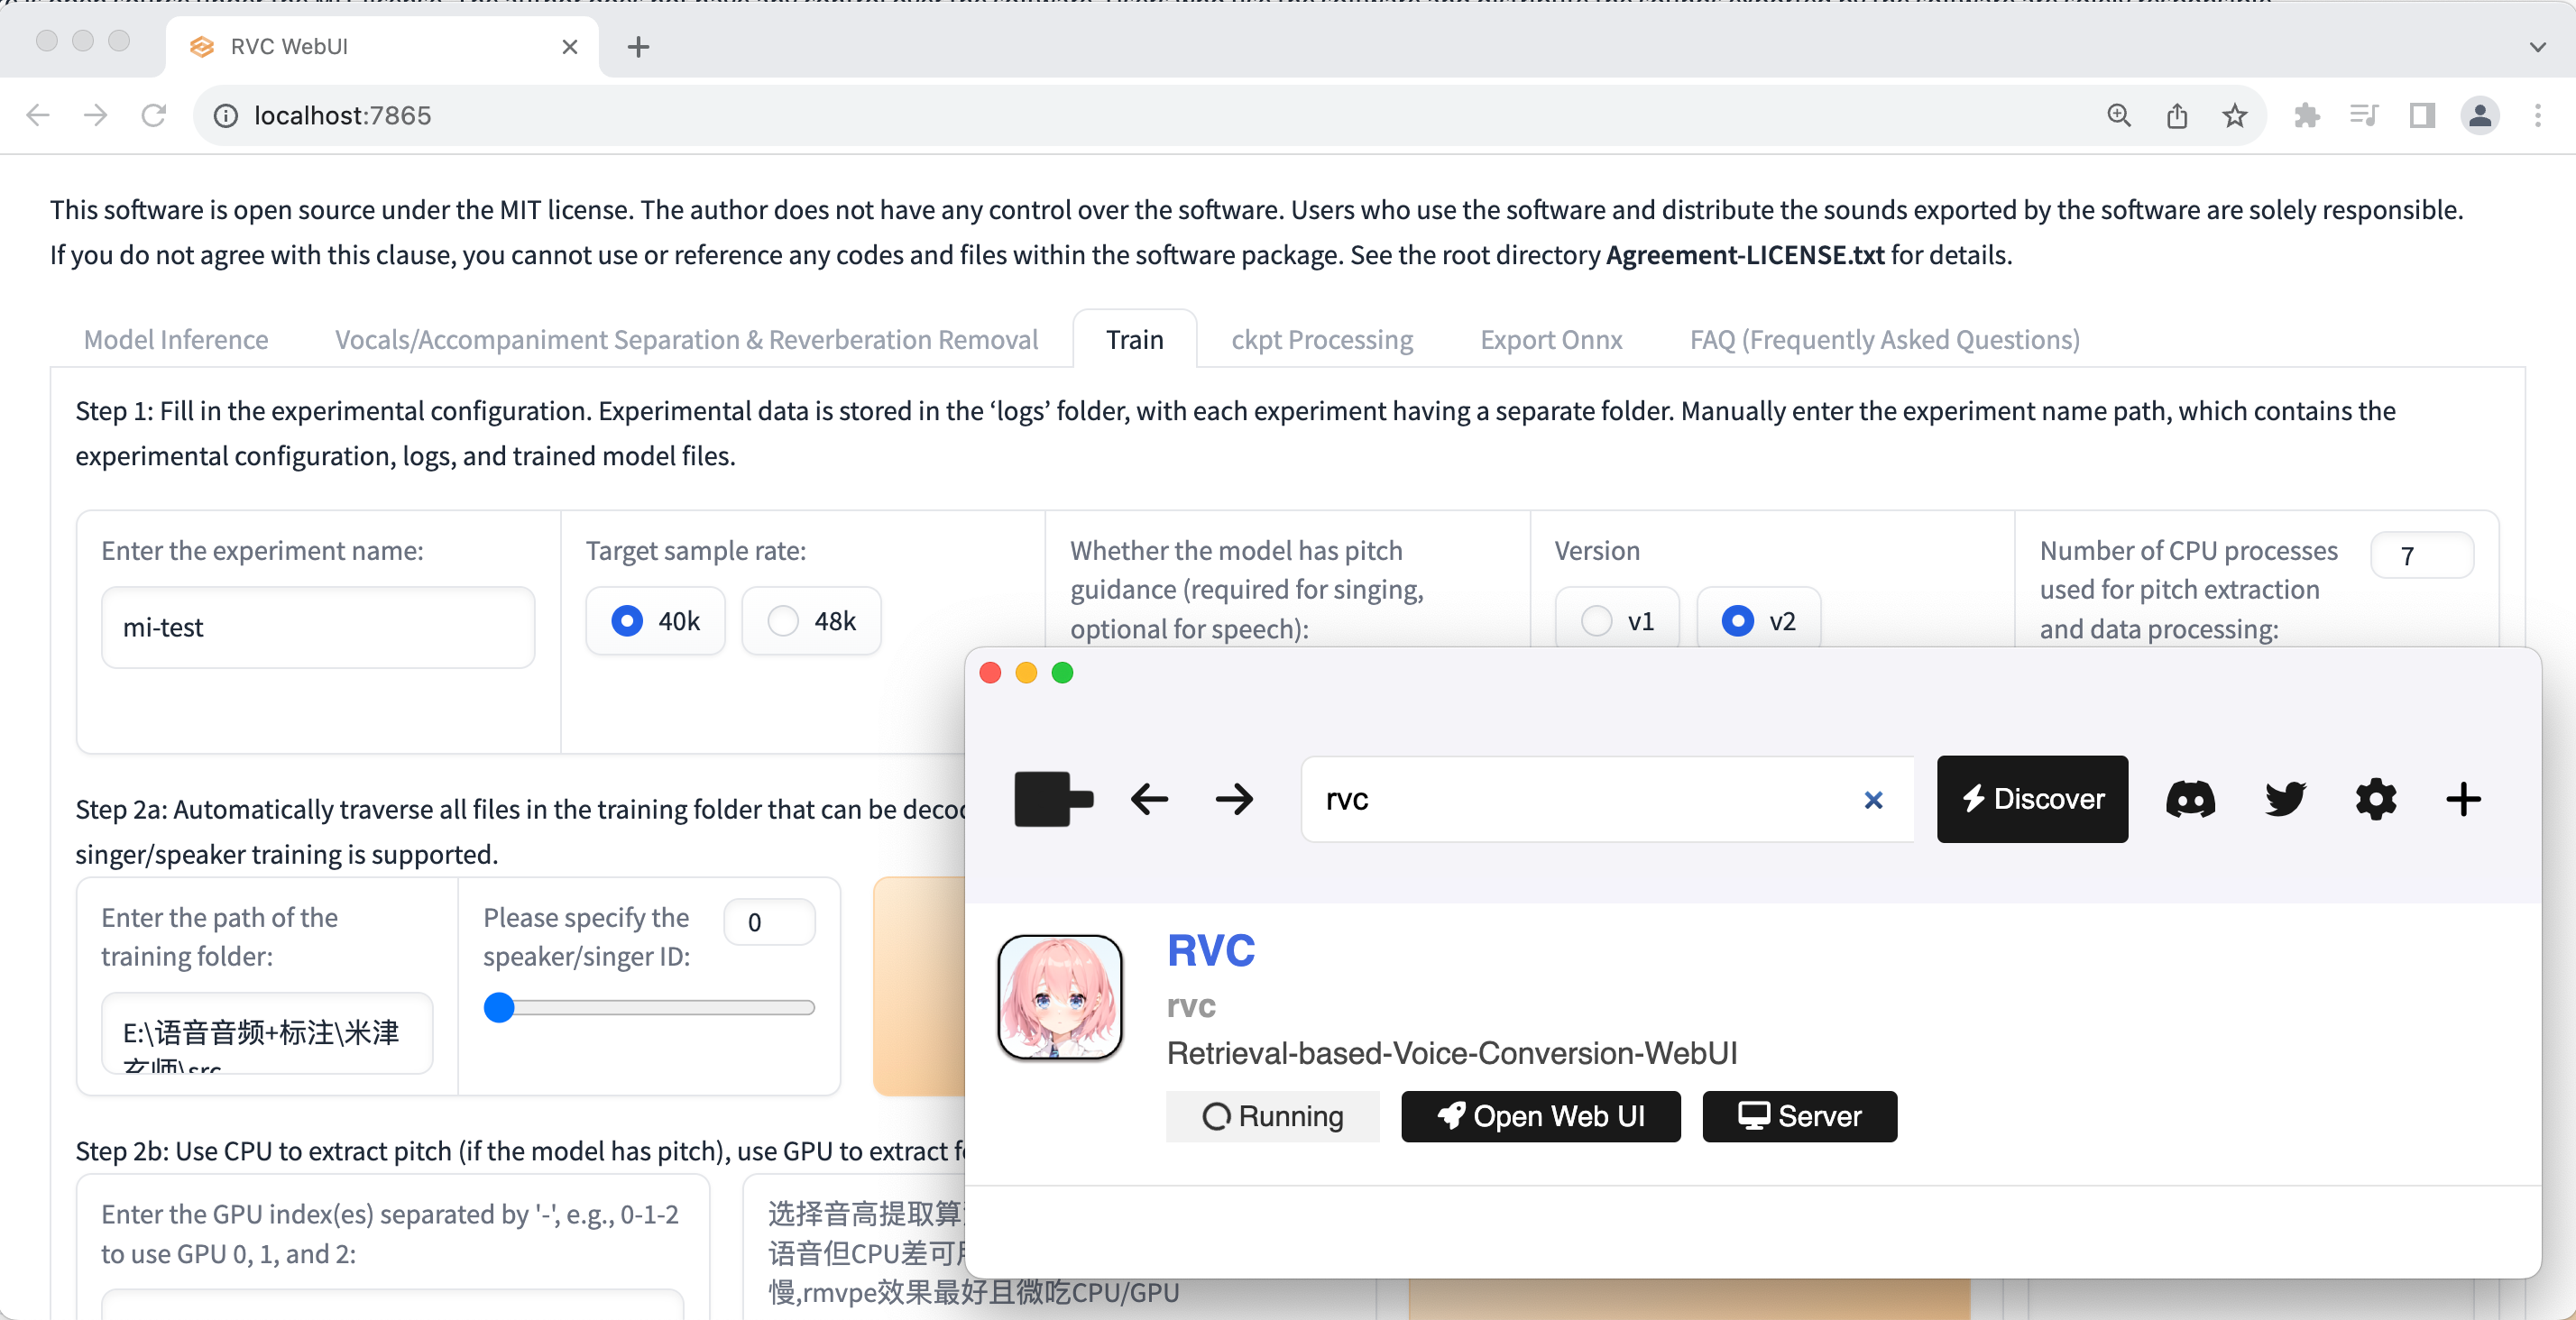Go forward with Pinokio right arrow

coord(1235,799)
